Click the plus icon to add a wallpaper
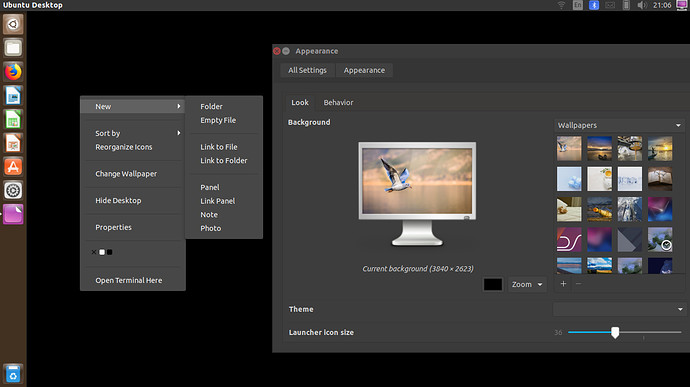 click(563, 284)
